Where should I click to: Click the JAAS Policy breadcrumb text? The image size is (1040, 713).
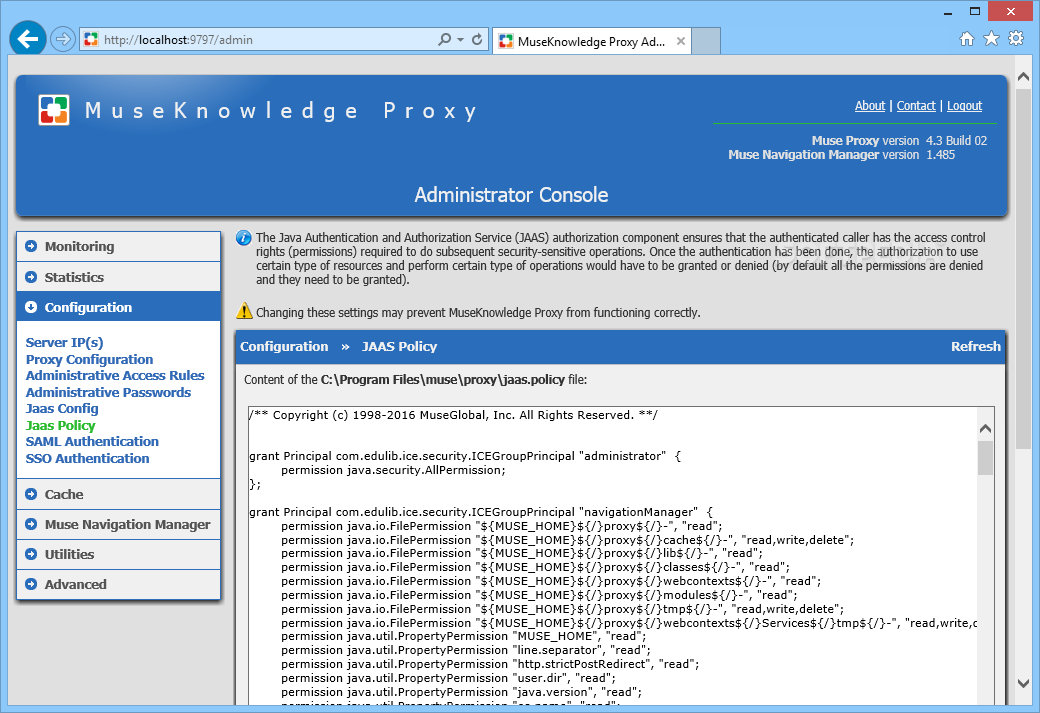399,346
